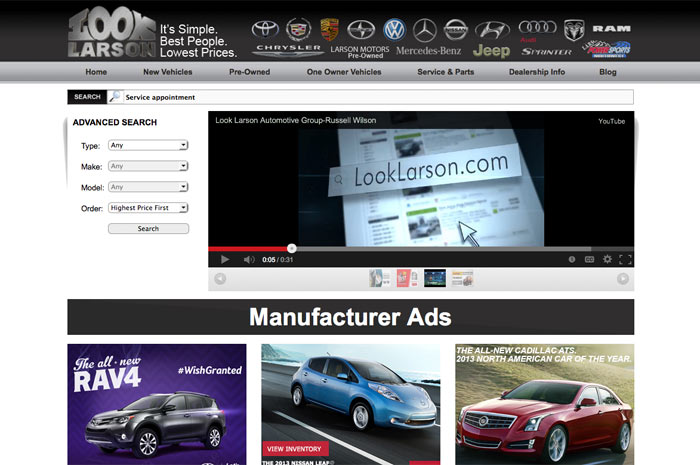Viewport: 700px width, 465px height.
Task: Click the Porsche crest logo
Action: coord(329,29)
